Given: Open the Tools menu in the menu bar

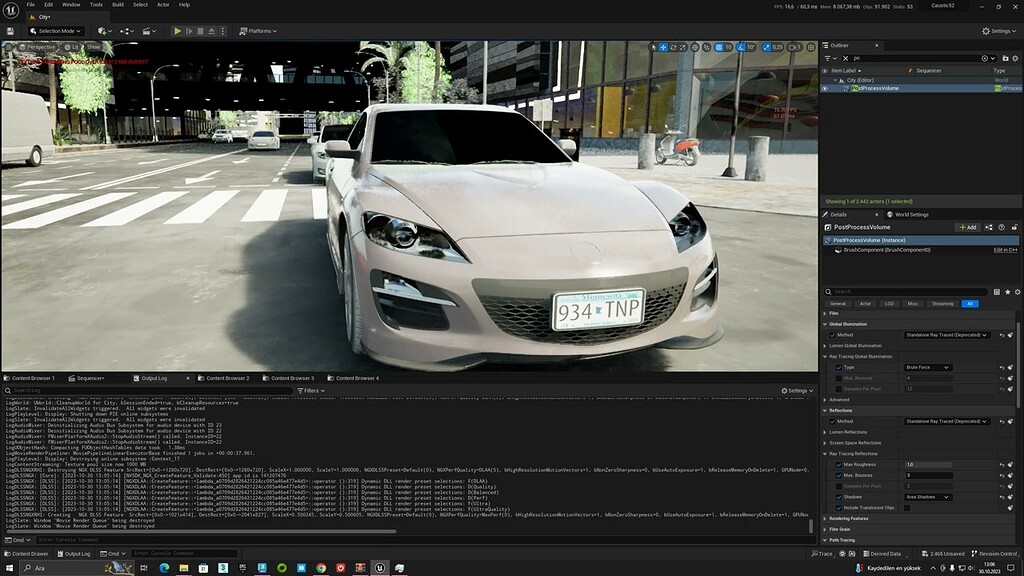Looking at the screenshot, I should pos(95,4).
